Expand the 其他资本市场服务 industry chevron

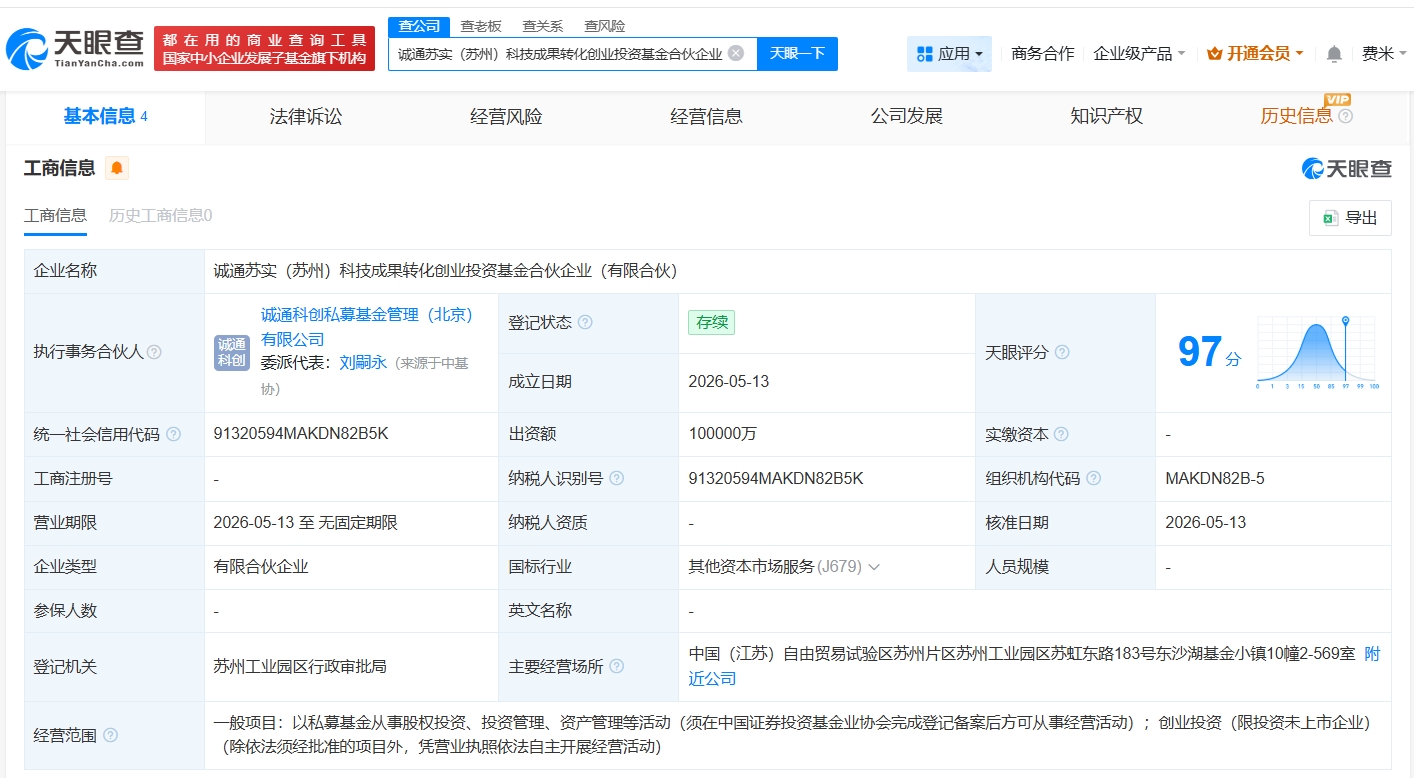coord(874,567)
